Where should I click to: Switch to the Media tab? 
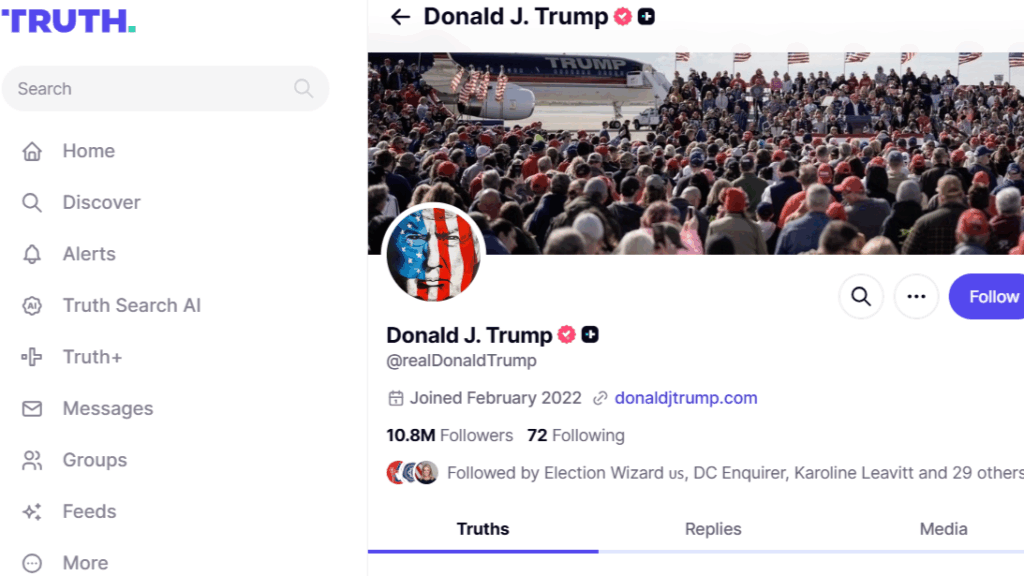(943, 529)
